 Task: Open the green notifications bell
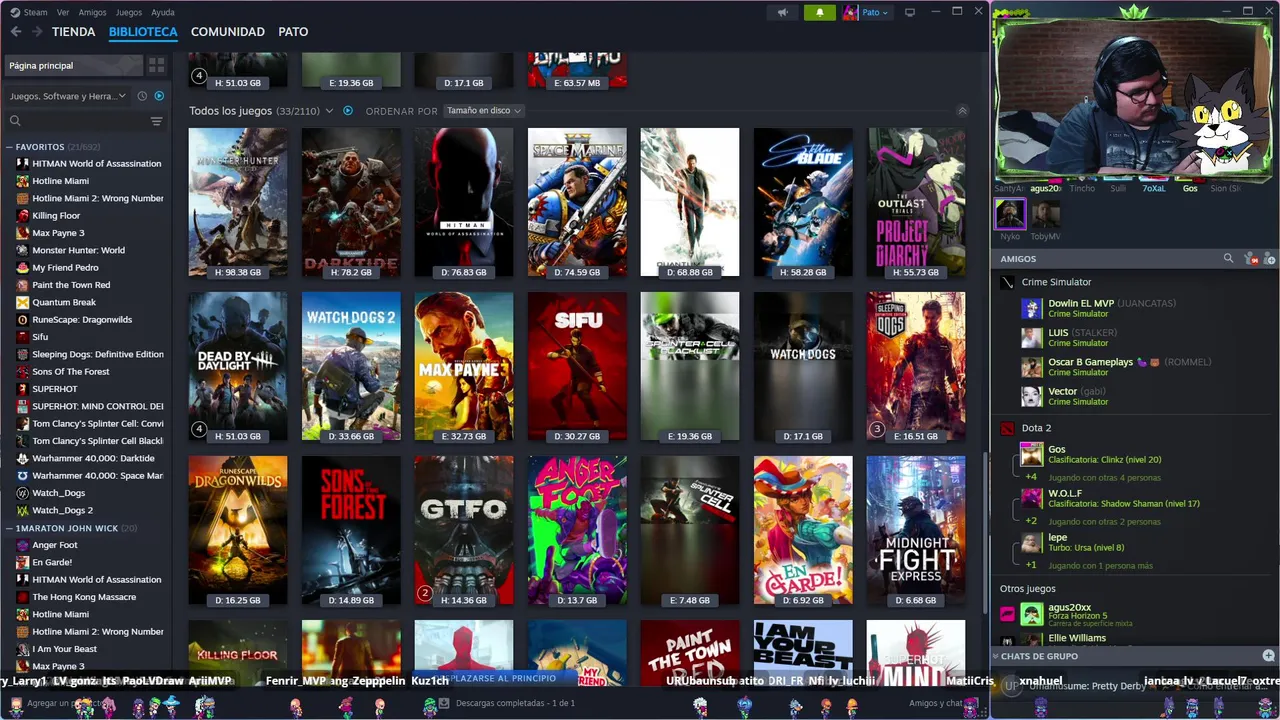pos(819,12)
